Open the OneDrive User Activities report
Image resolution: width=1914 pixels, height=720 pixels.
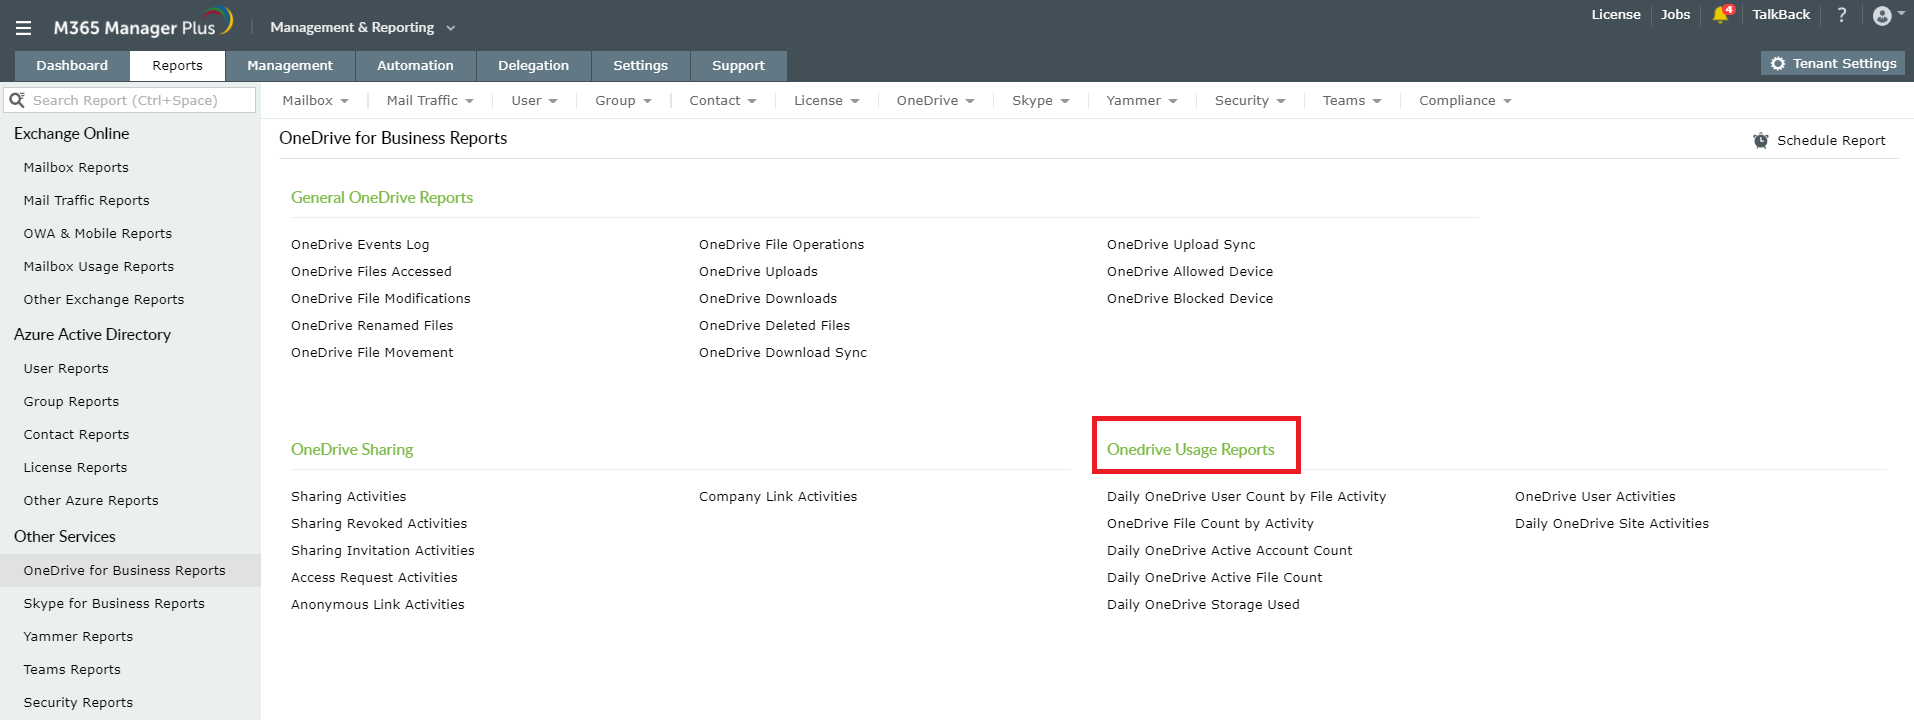tap(1595, 497)
